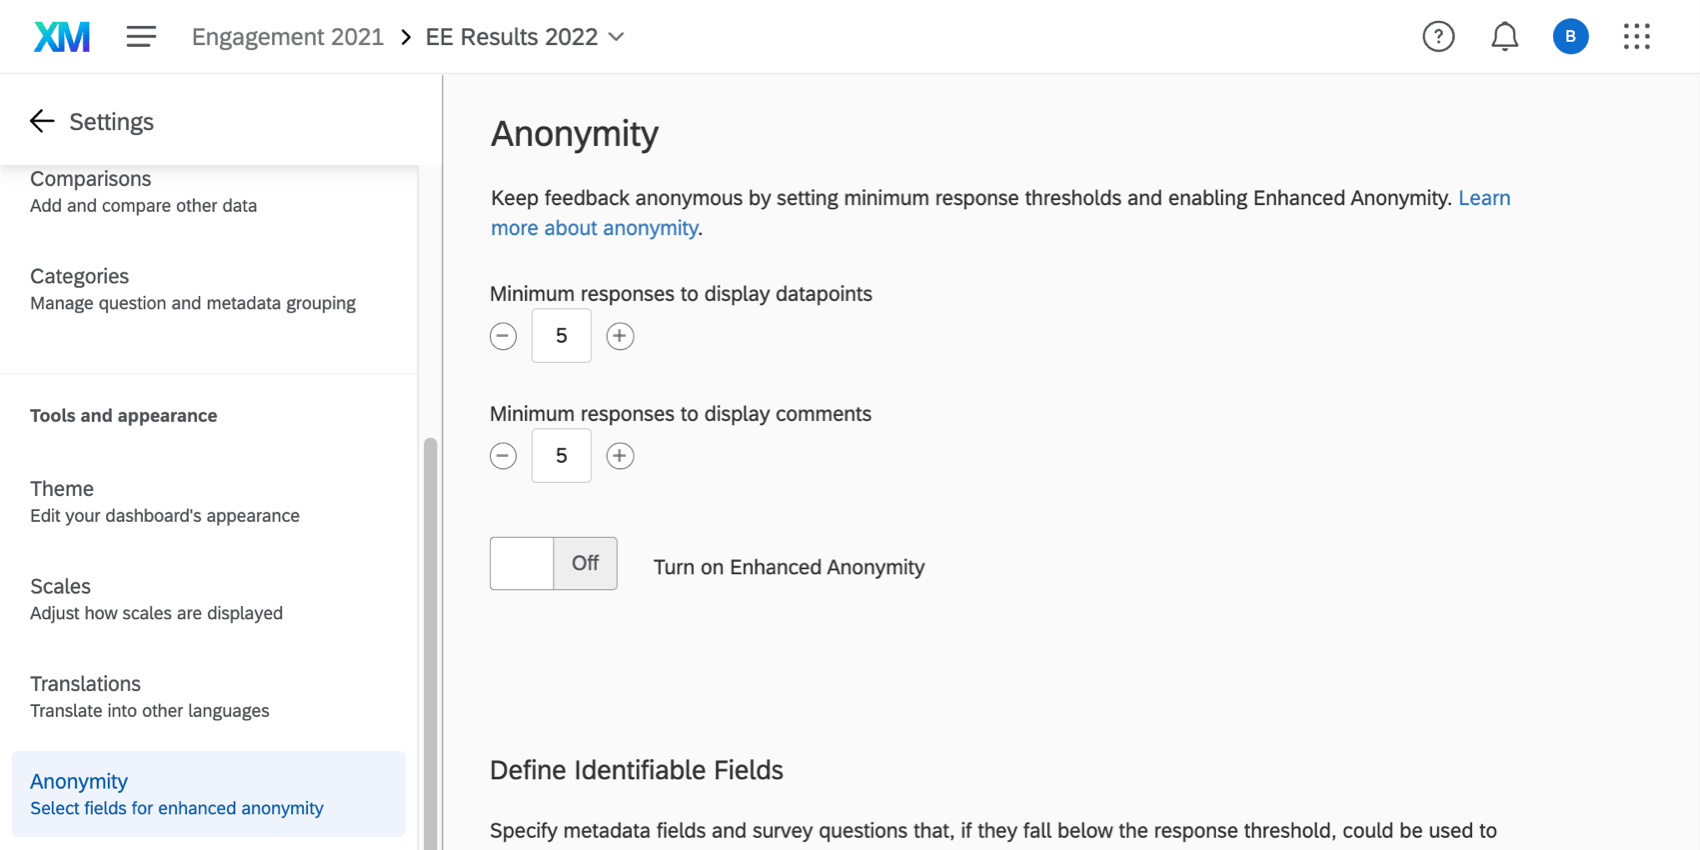Open the app grid waffle menu
Image resolution: width=1700 pixels, height=850 pixels.
1636,36
